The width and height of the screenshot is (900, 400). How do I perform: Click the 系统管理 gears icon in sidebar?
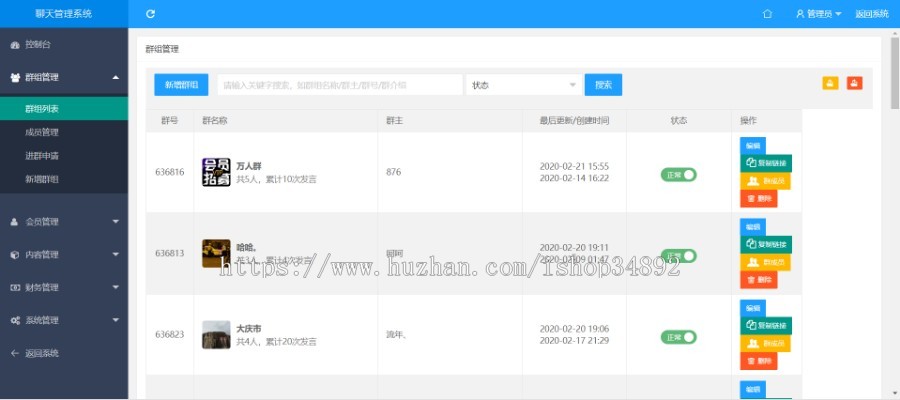15,320
